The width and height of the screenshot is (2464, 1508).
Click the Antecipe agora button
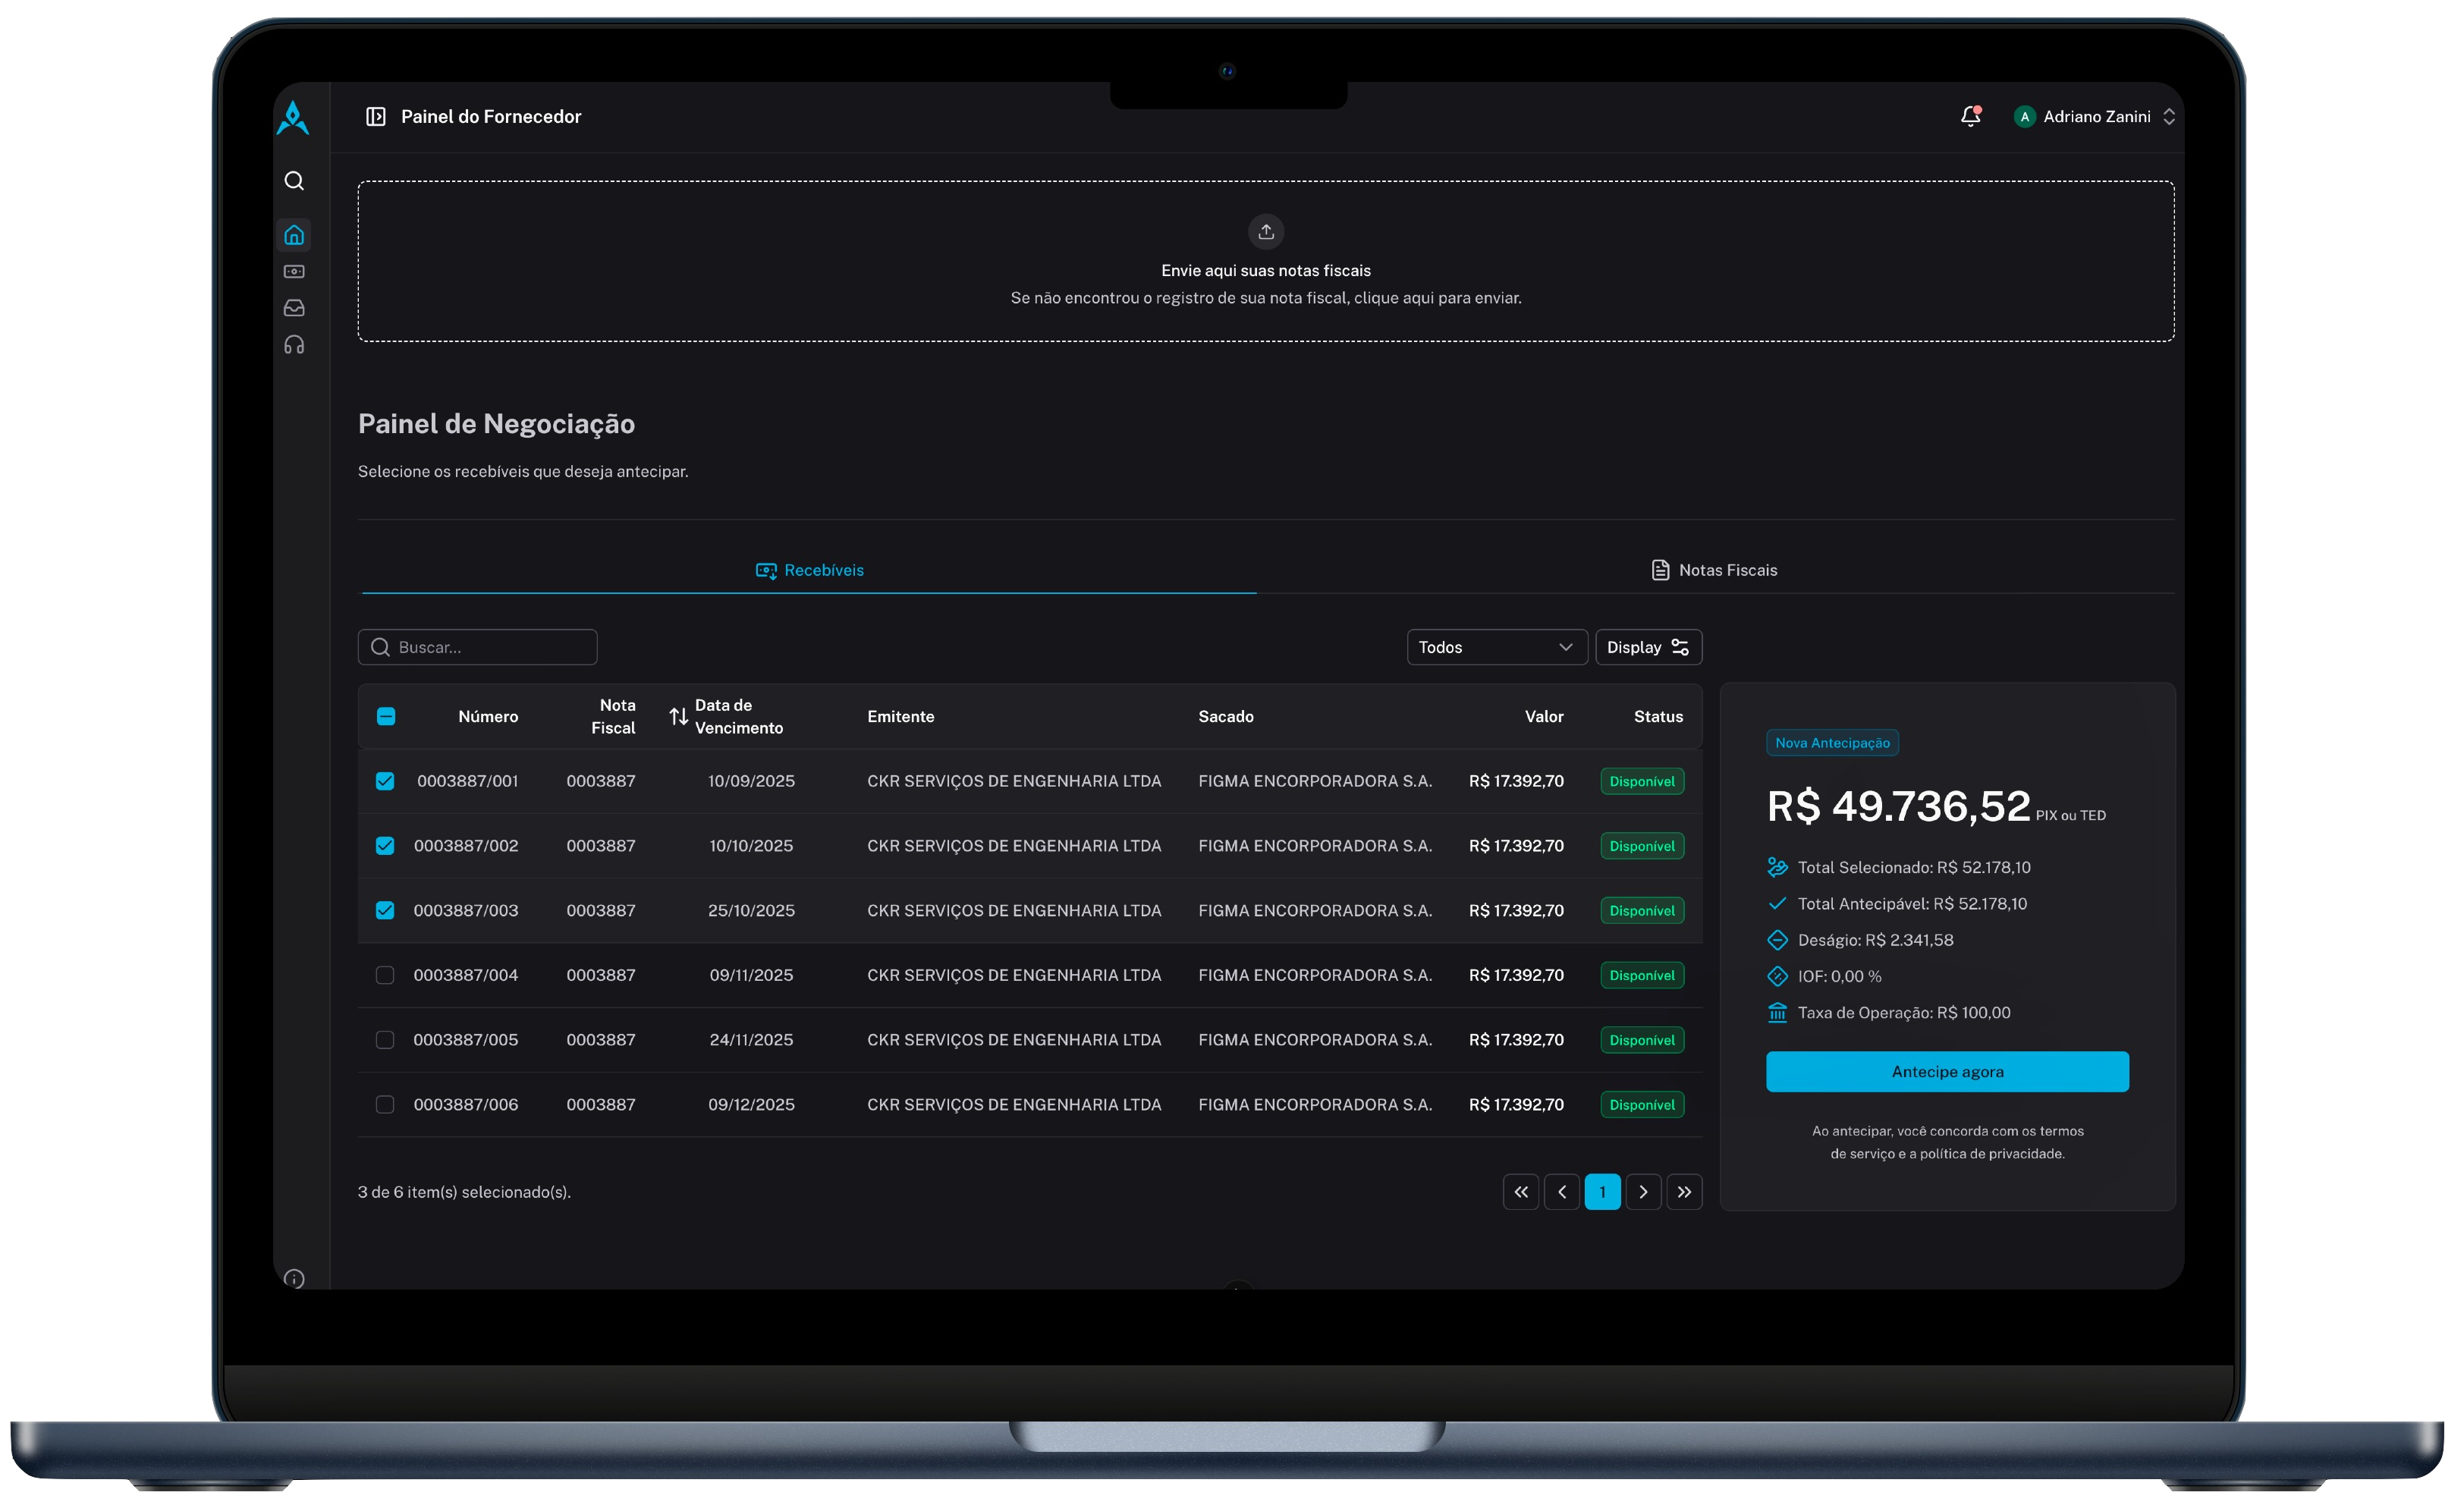coord(1947,1072)
